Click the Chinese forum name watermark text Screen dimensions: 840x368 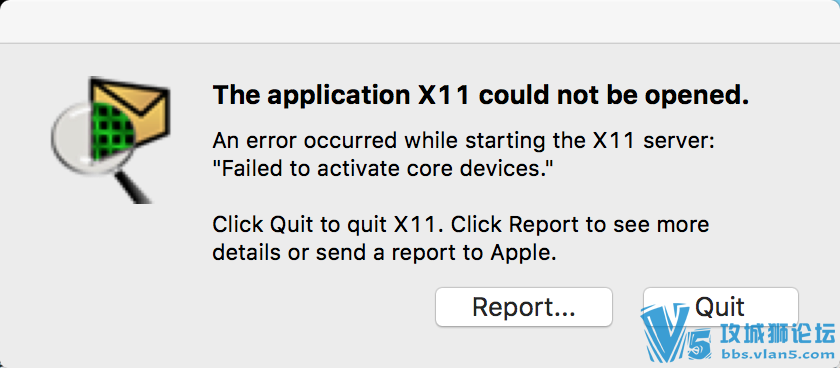[778, 334]
